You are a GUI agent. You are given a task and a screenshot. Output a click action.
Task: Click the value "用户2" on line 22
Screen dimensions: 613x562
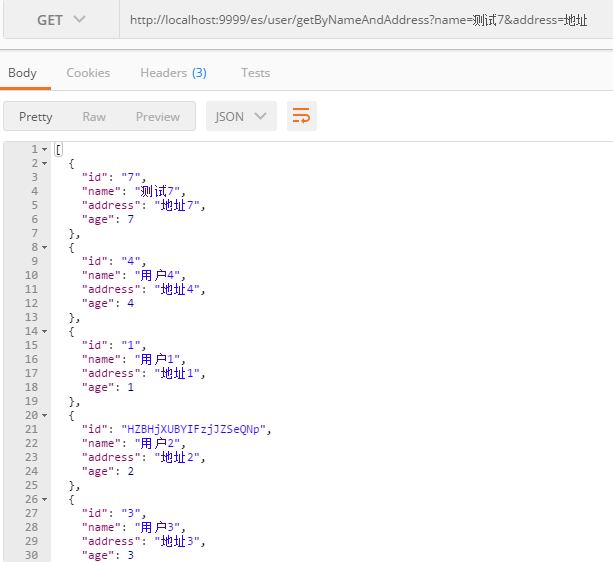pos(157,443)
